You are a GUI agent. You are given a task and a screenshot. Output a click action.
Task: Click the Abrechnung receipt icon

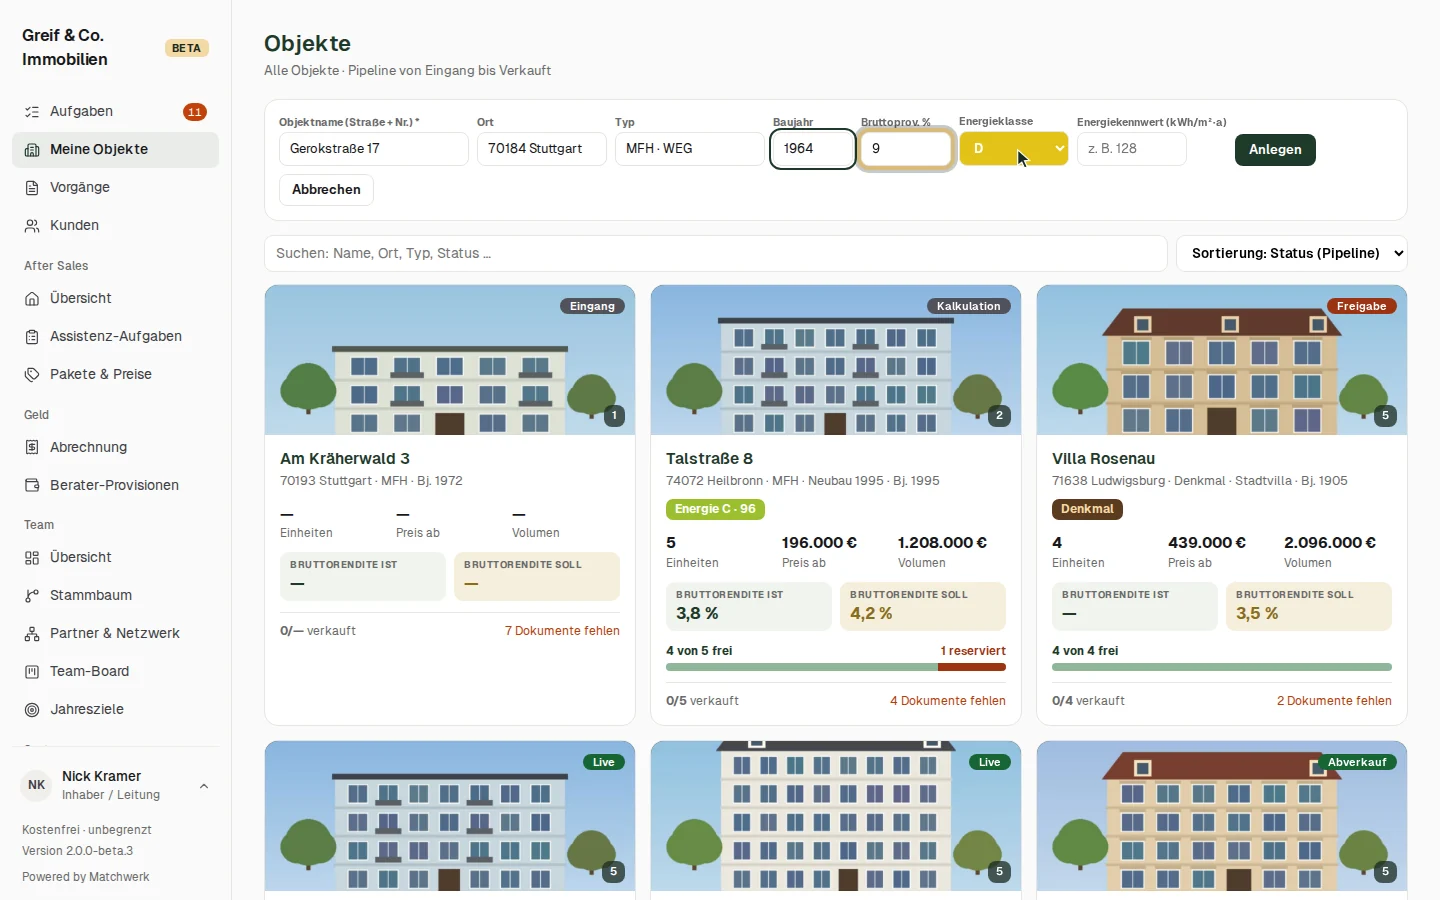coord(32,448)
